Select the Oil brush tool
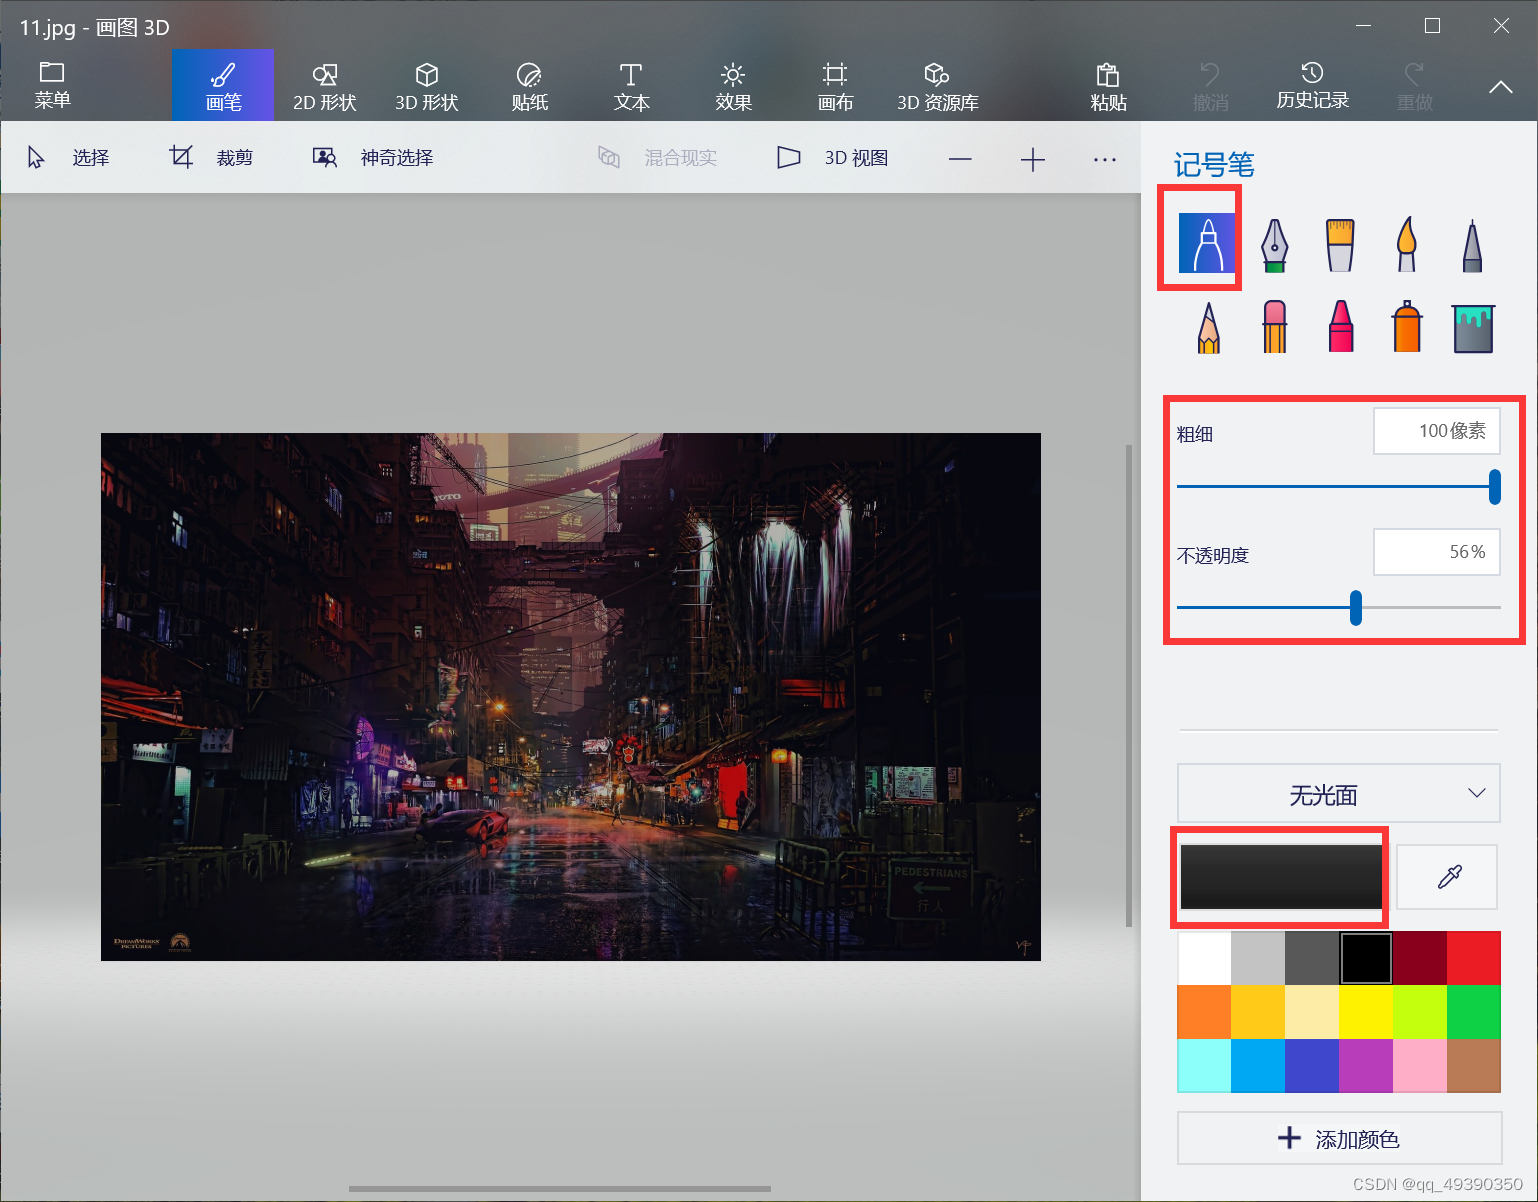The image size is (1538, 1202). point(1340,245)
